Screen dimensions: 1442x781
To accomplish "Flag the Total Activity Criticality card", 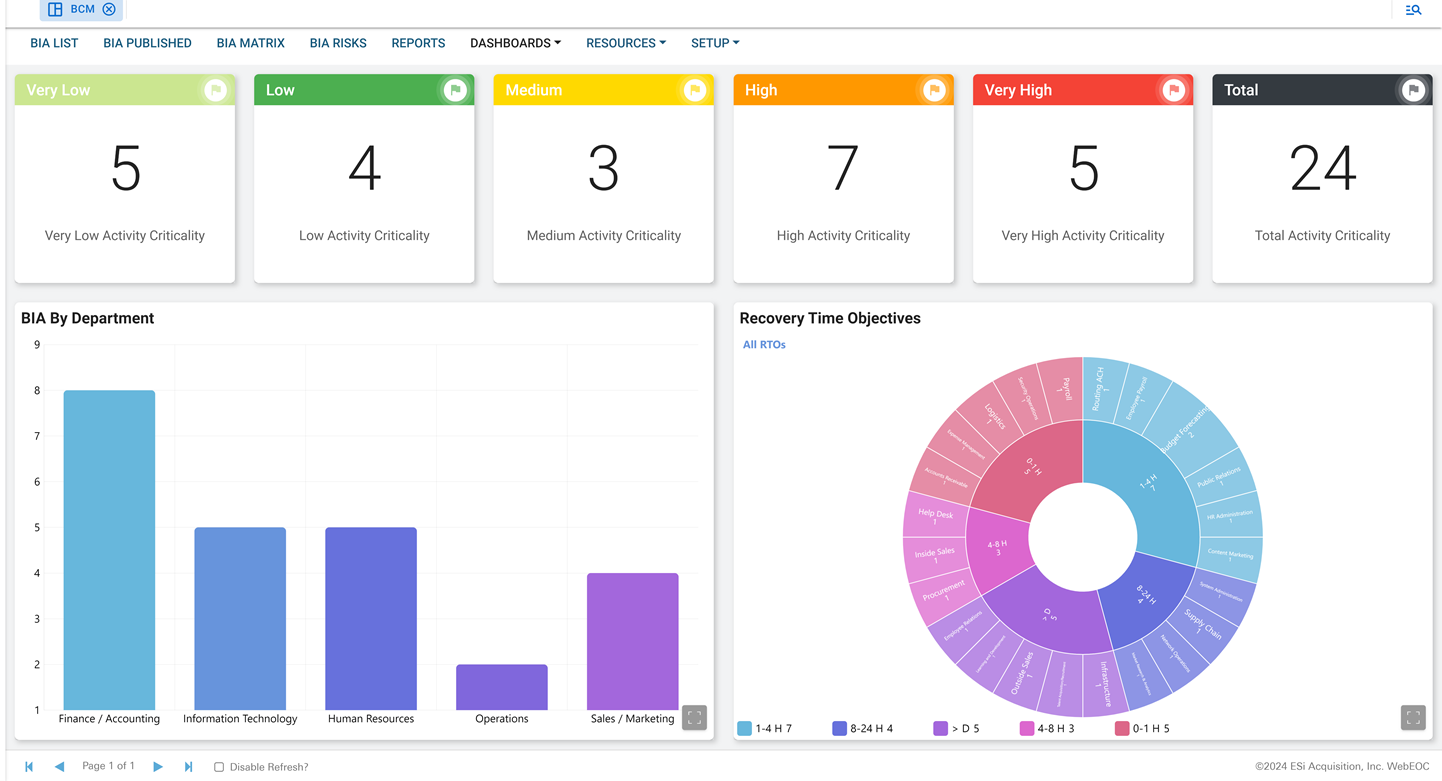I will click(1413, 89).
